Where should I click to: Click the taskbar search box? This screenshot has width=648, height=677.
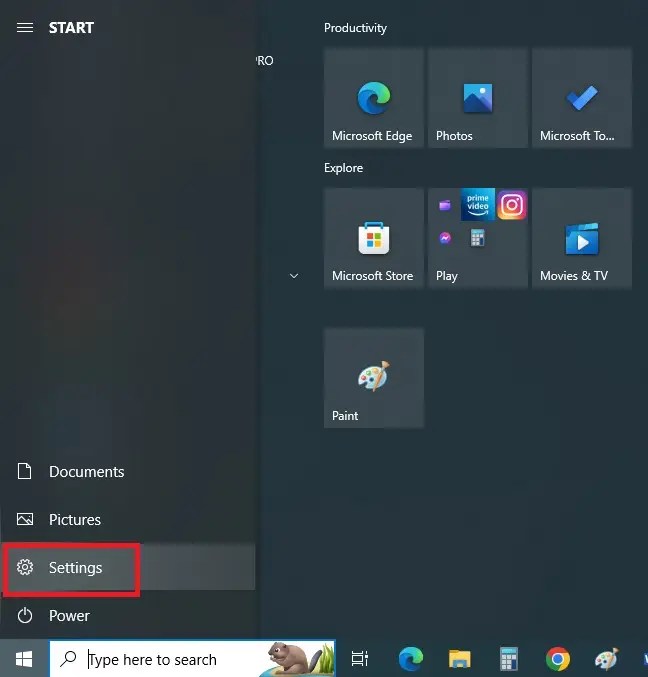192,659
